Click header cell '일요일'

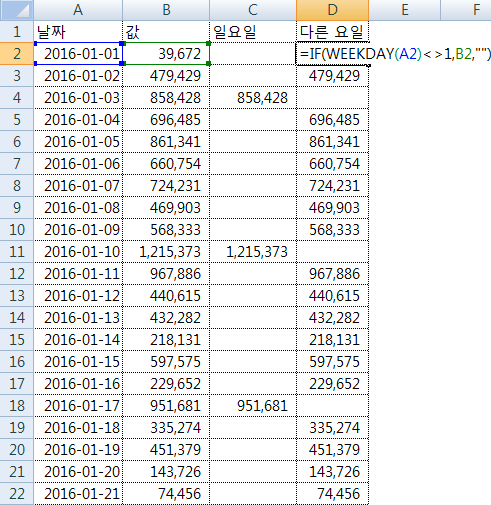253,32
